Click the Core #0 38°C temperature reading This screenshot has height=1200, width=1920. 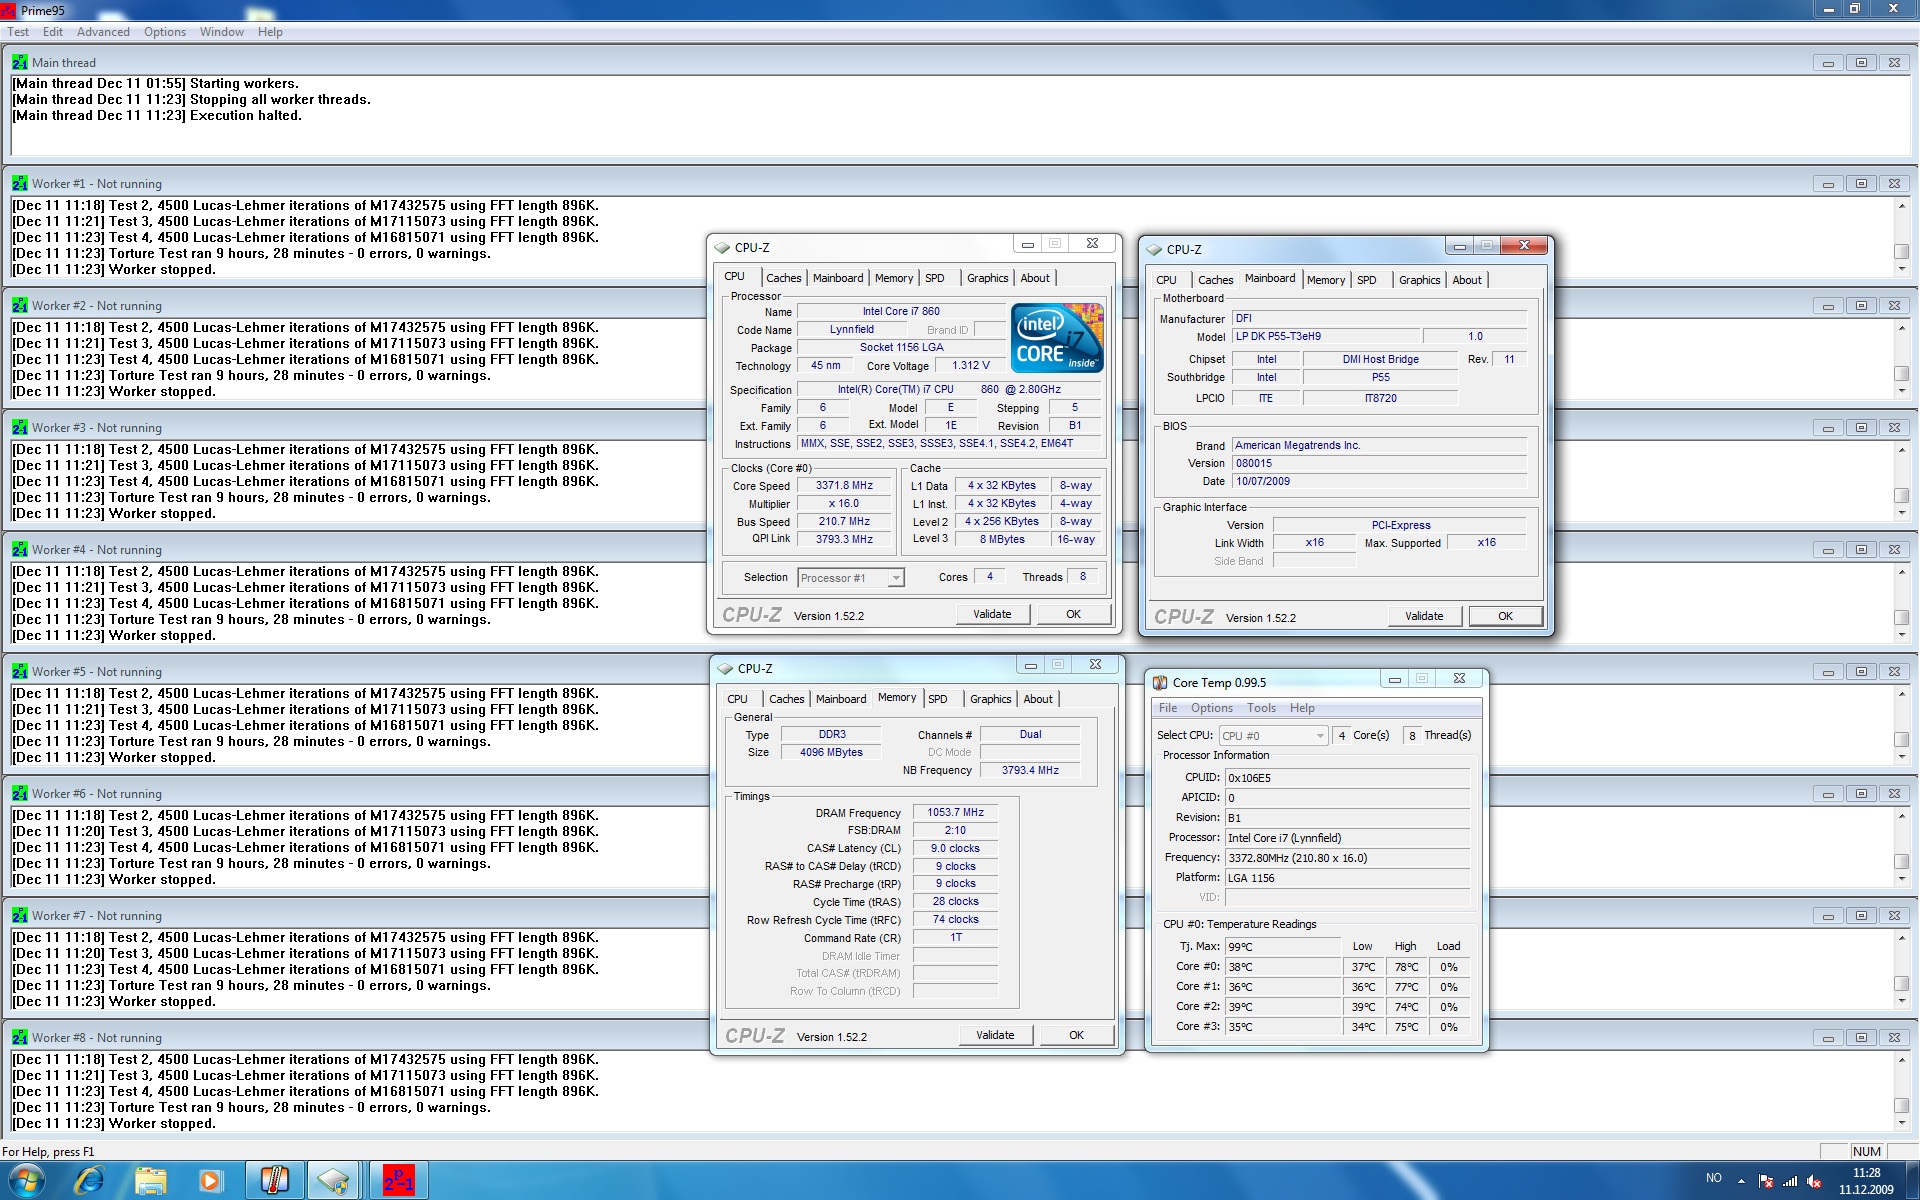(1283, 967)
